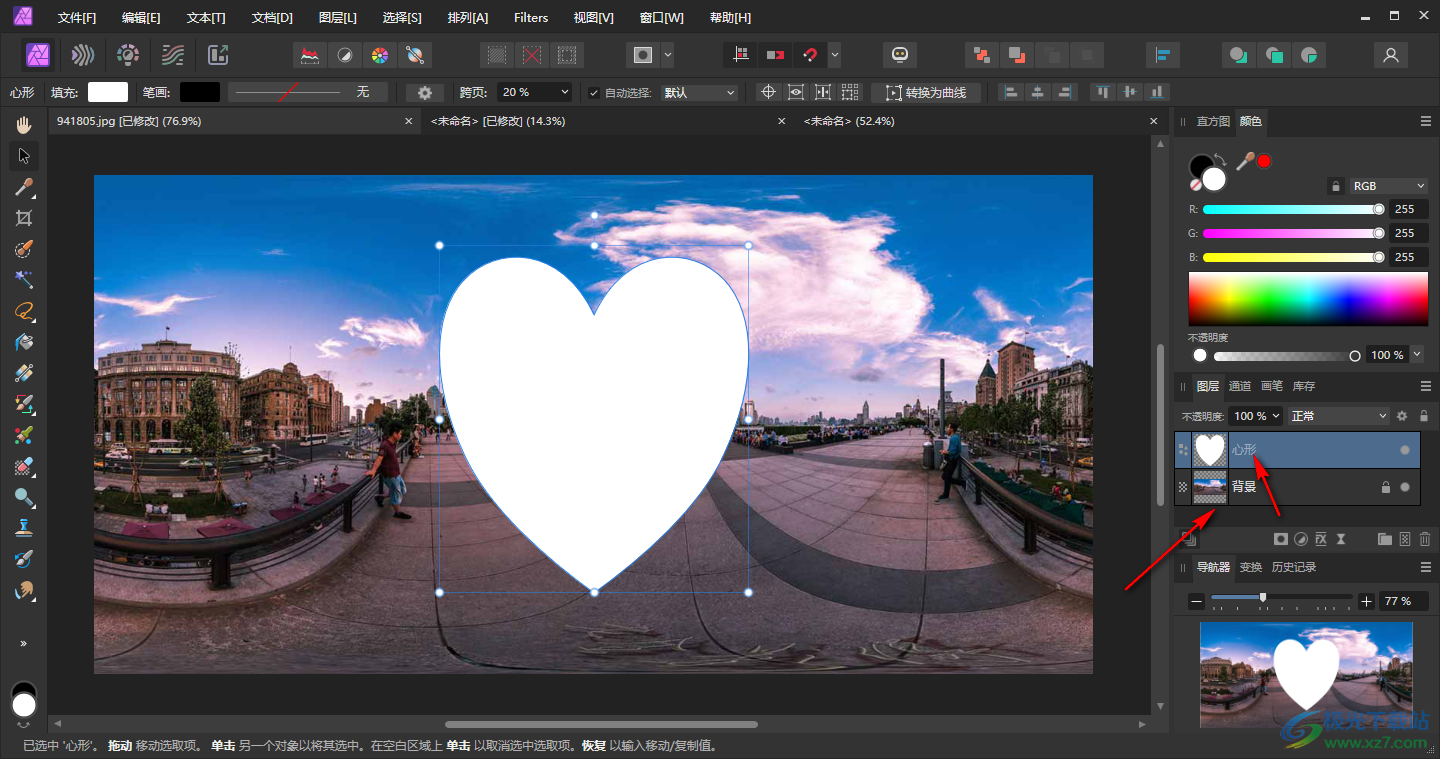
Task: Select the Hand view tool
Action: click(24, 125)
